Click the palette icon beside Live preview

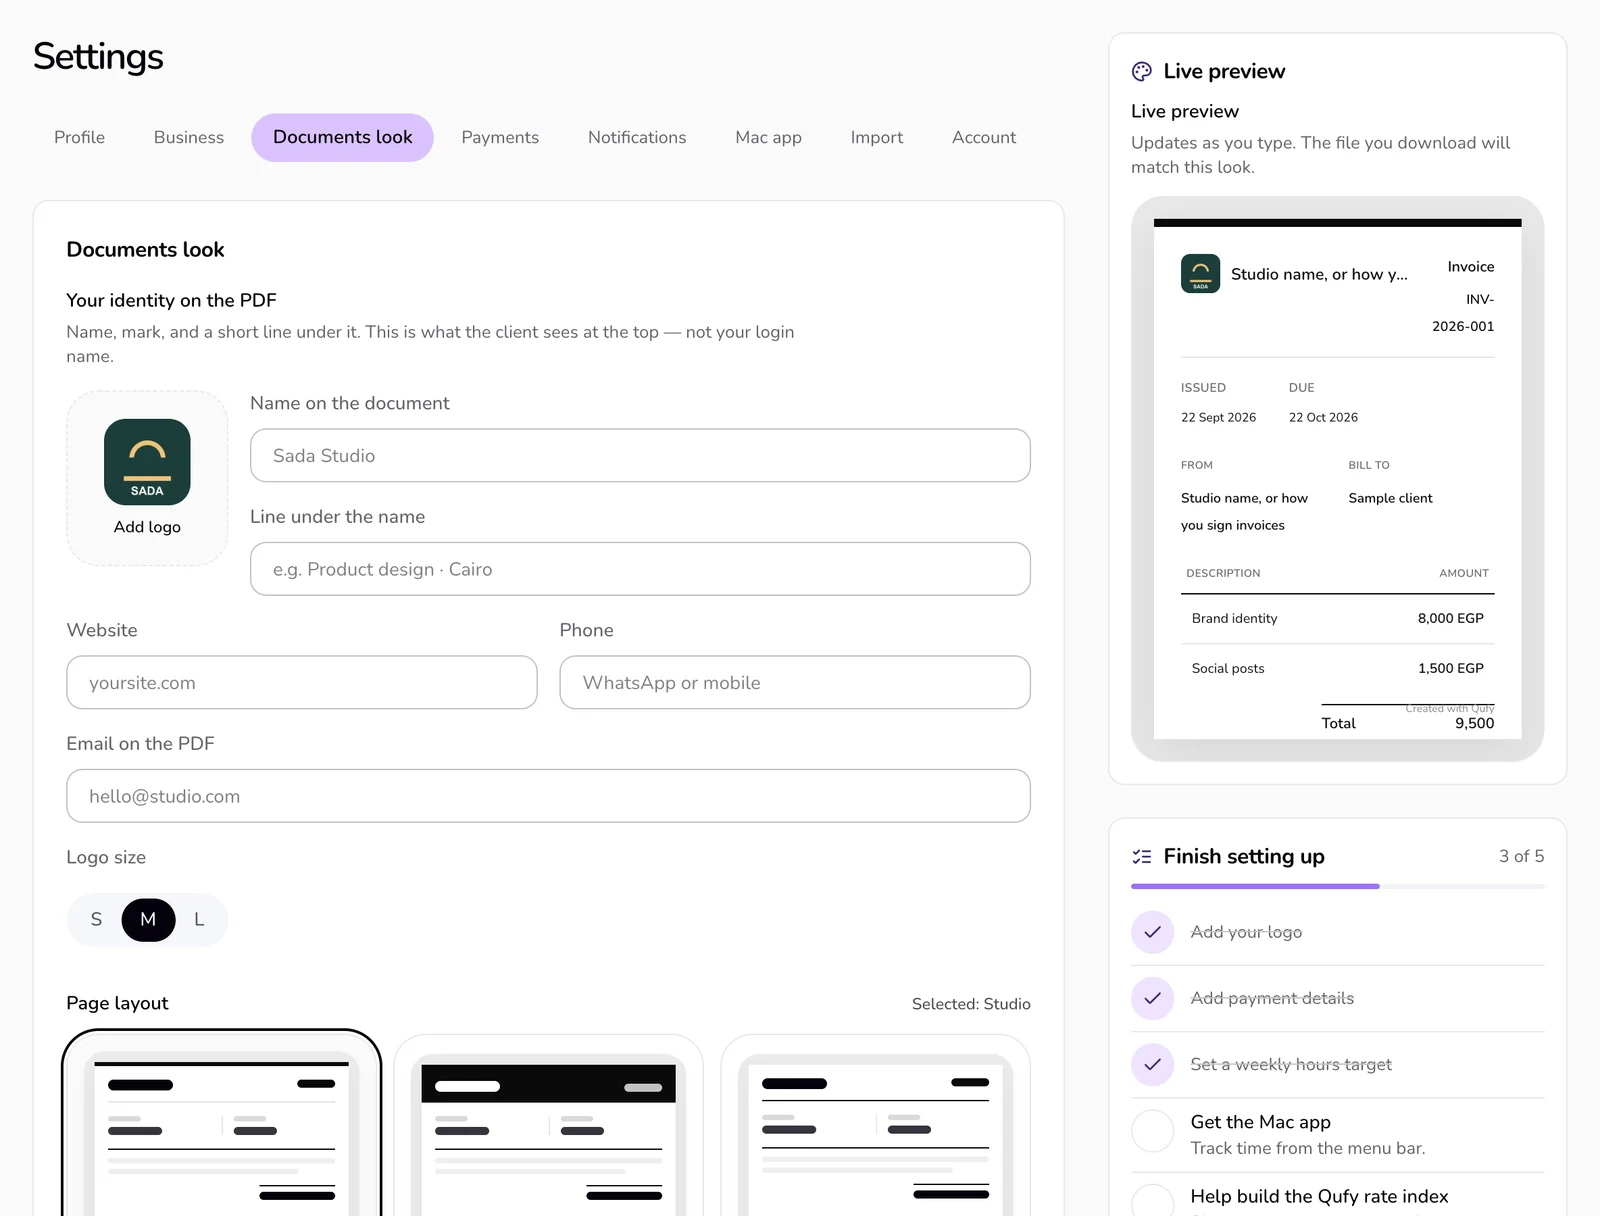tap(1142, 71)
